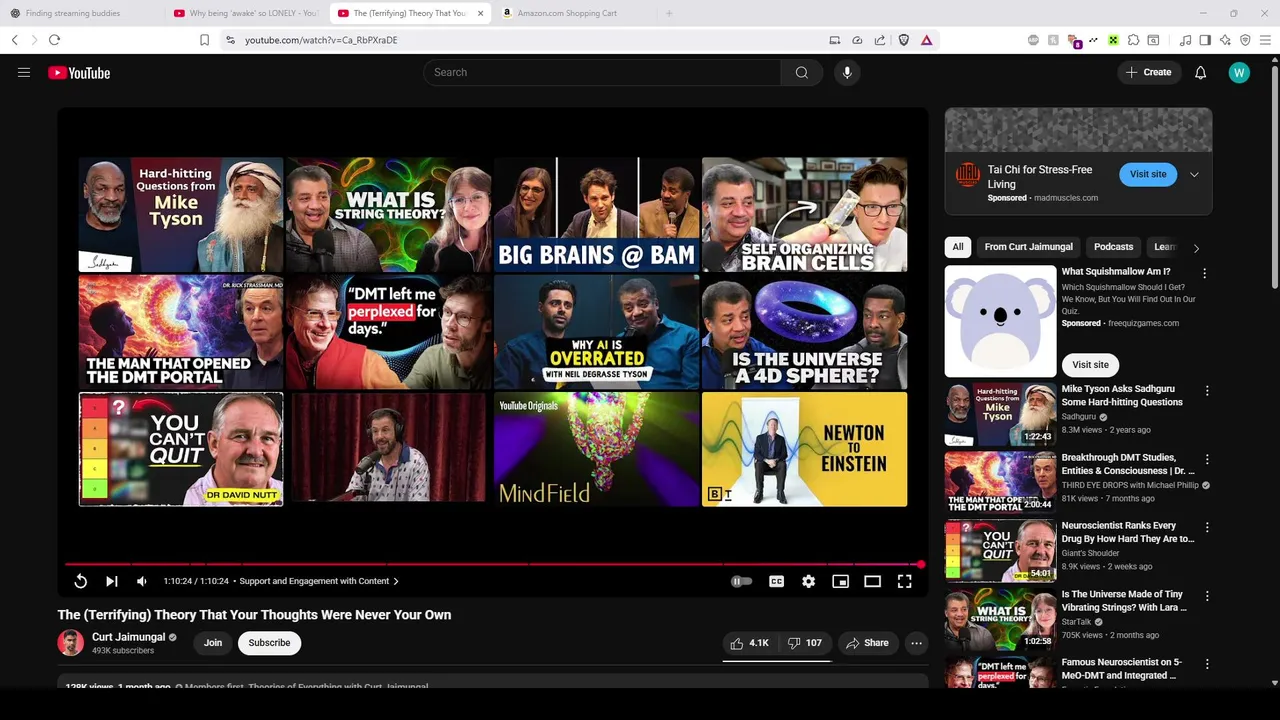Open Curt Jaimungal channel avatar
The height and width of the screenshot is (720, 1280).
point(70,643)
